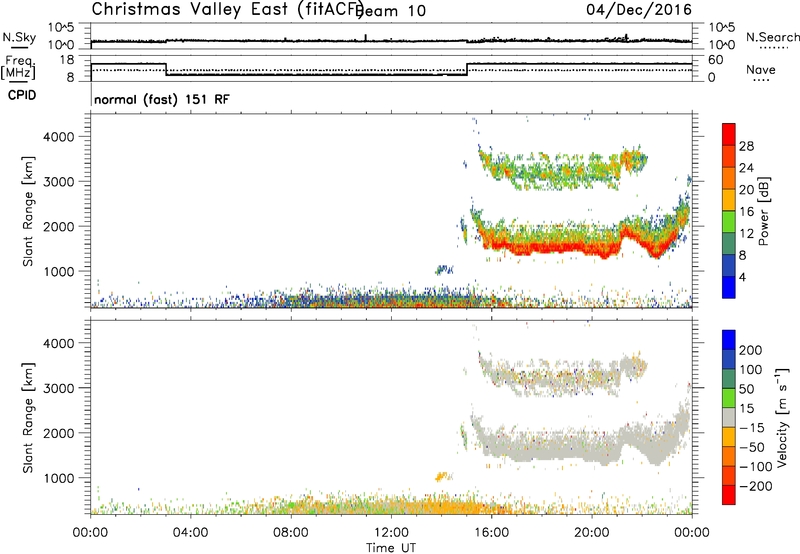Click 'Slant Range [km]' label of power panel
800x554 pixels.
[x=28, y=211]
